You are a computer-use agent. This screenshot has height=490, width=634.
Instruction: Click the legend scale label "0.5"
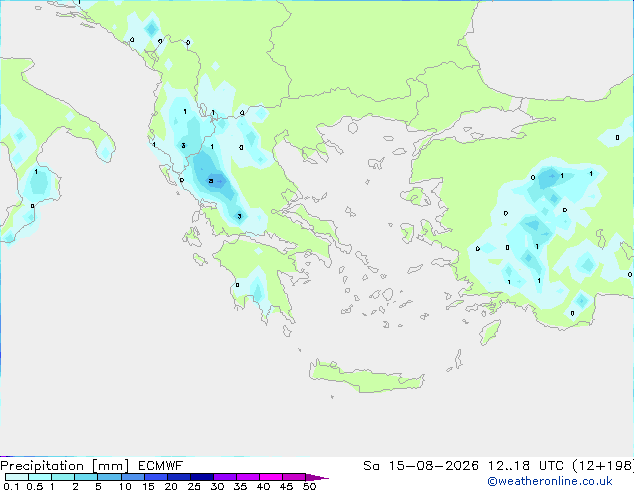click(35, 486)
